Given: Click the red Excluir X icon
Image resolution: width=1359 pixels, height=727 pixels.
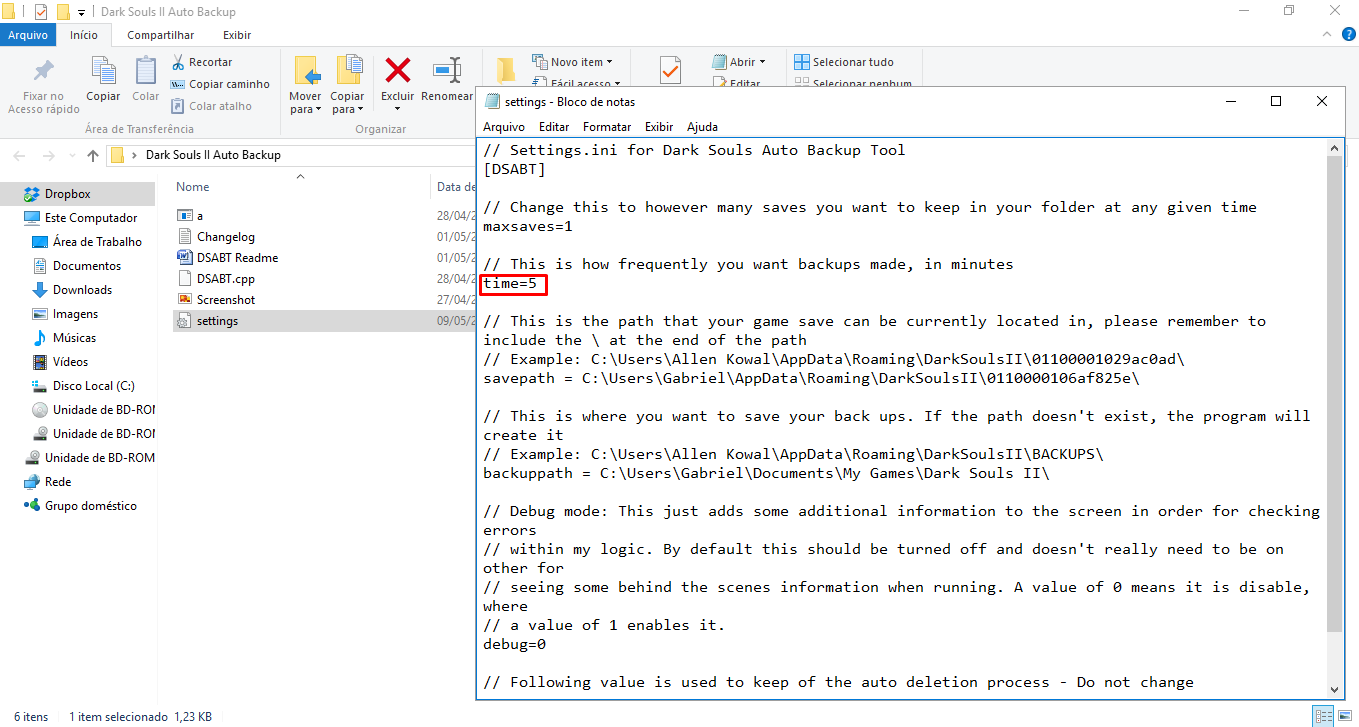Looking at the screenshot, I should [x=398, y=70].
